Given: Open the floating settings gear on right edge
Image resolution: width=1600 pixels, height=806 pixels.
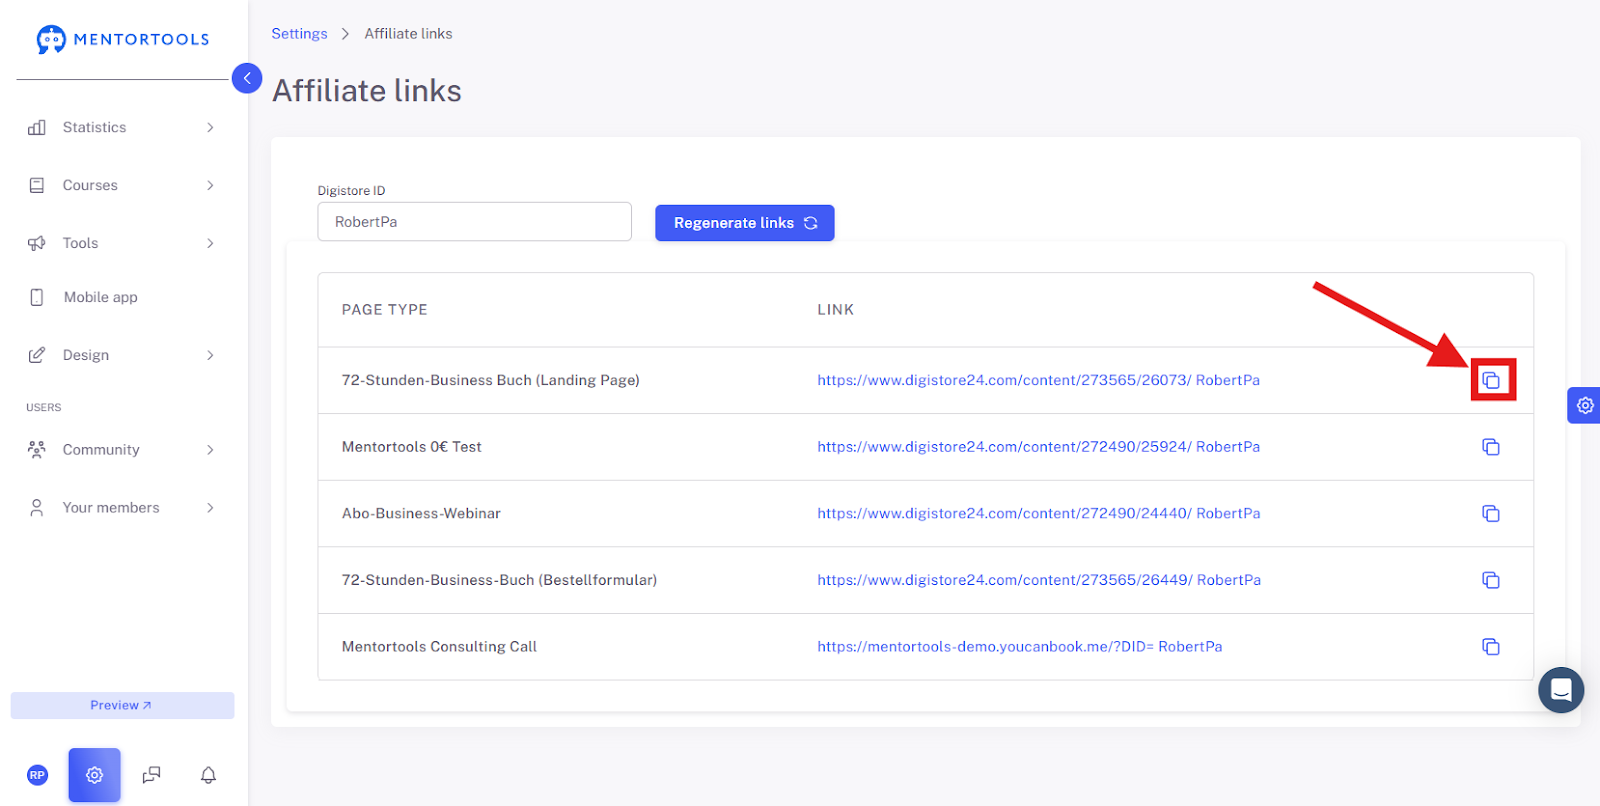Looking at the screenshot, I should (x=1585, y=405).
